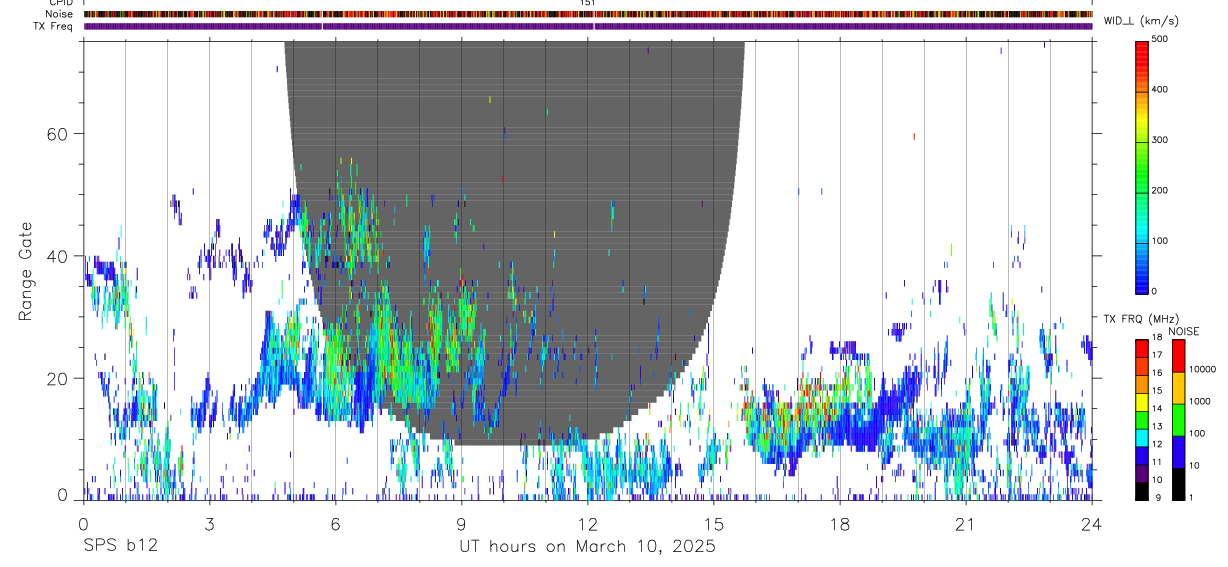This screenshot has height=567, width=1228.
Task: Click the 10000 label on NOISE legend
Action: tap(1201, 369)
